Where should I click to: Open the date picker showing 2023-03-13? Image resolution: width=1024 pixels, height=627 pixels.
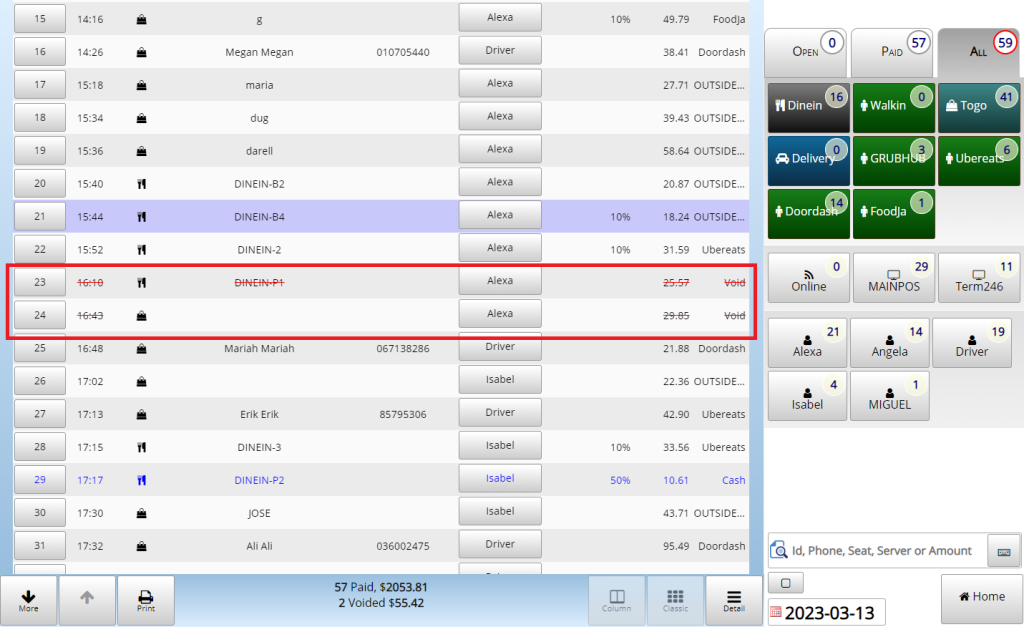coord(827,612)
